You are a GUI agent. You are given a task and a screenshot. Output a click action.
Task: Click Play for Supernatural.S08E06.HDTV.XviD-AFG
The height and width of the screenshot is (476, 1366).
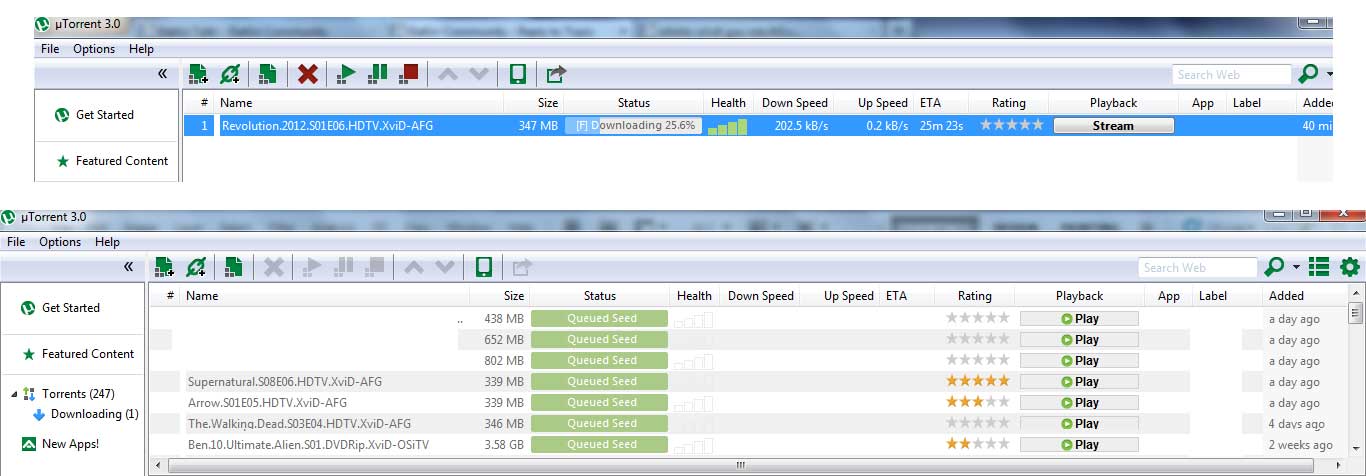1079,382
